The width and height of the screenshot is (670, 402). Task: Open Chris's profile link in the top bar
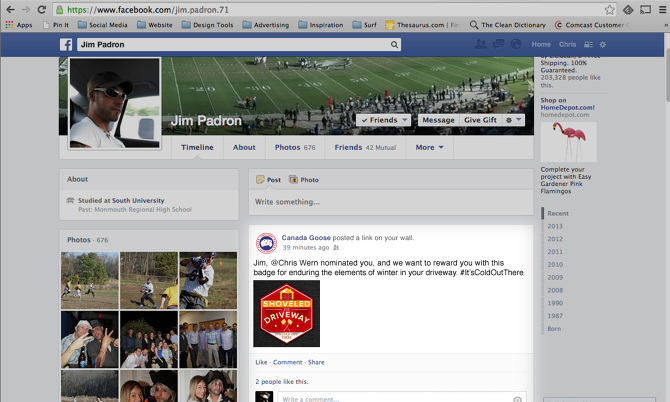567,44
